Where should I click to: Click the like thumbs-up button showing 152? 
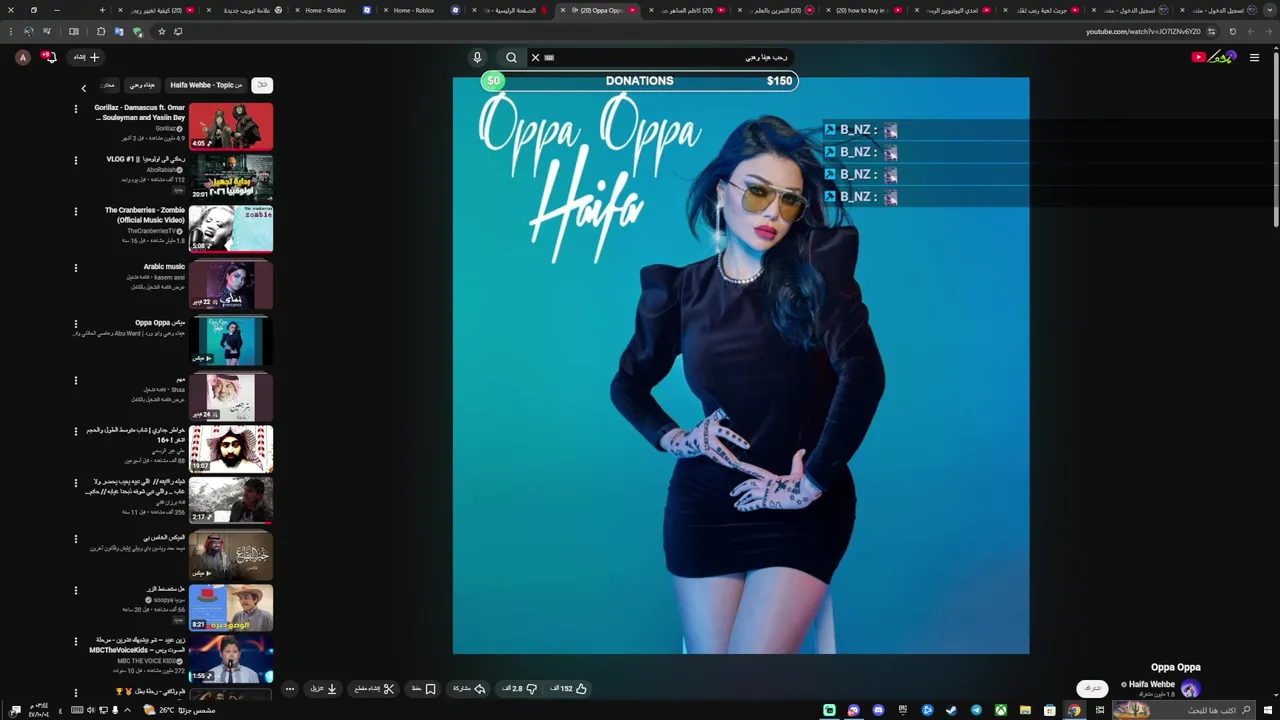point(568,688)
